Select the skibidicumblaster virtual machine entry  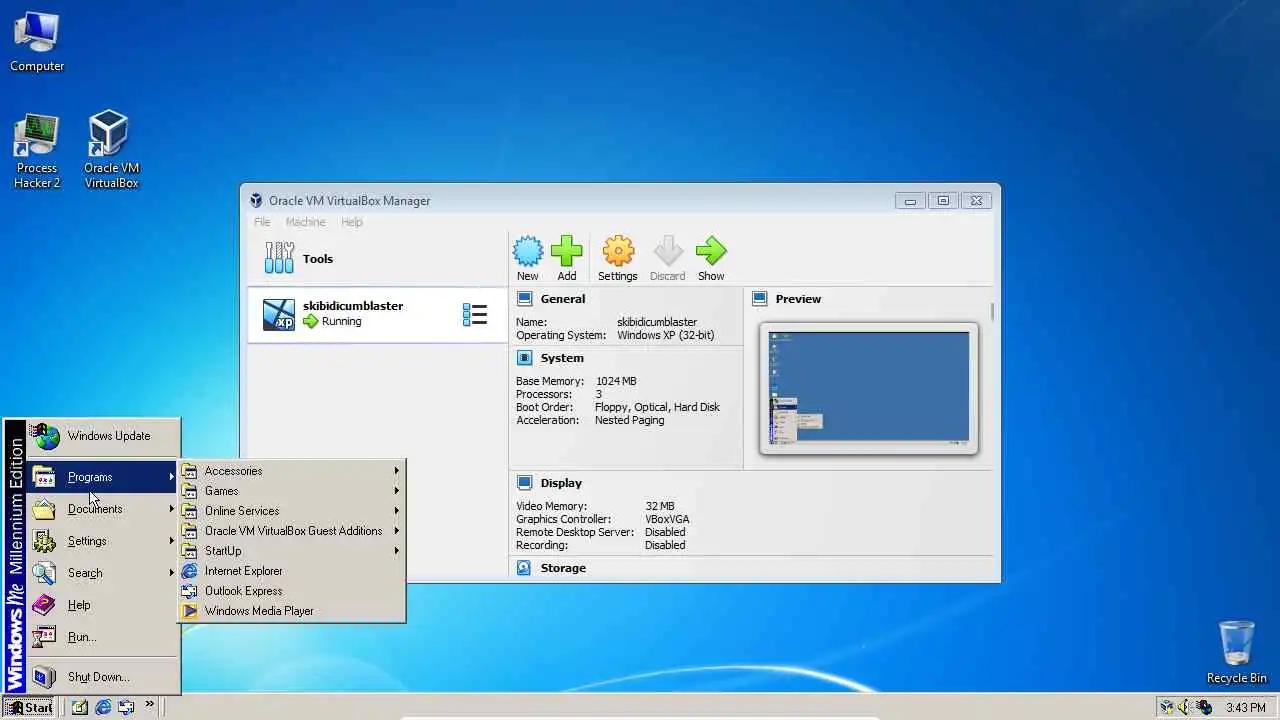(377, 314)
